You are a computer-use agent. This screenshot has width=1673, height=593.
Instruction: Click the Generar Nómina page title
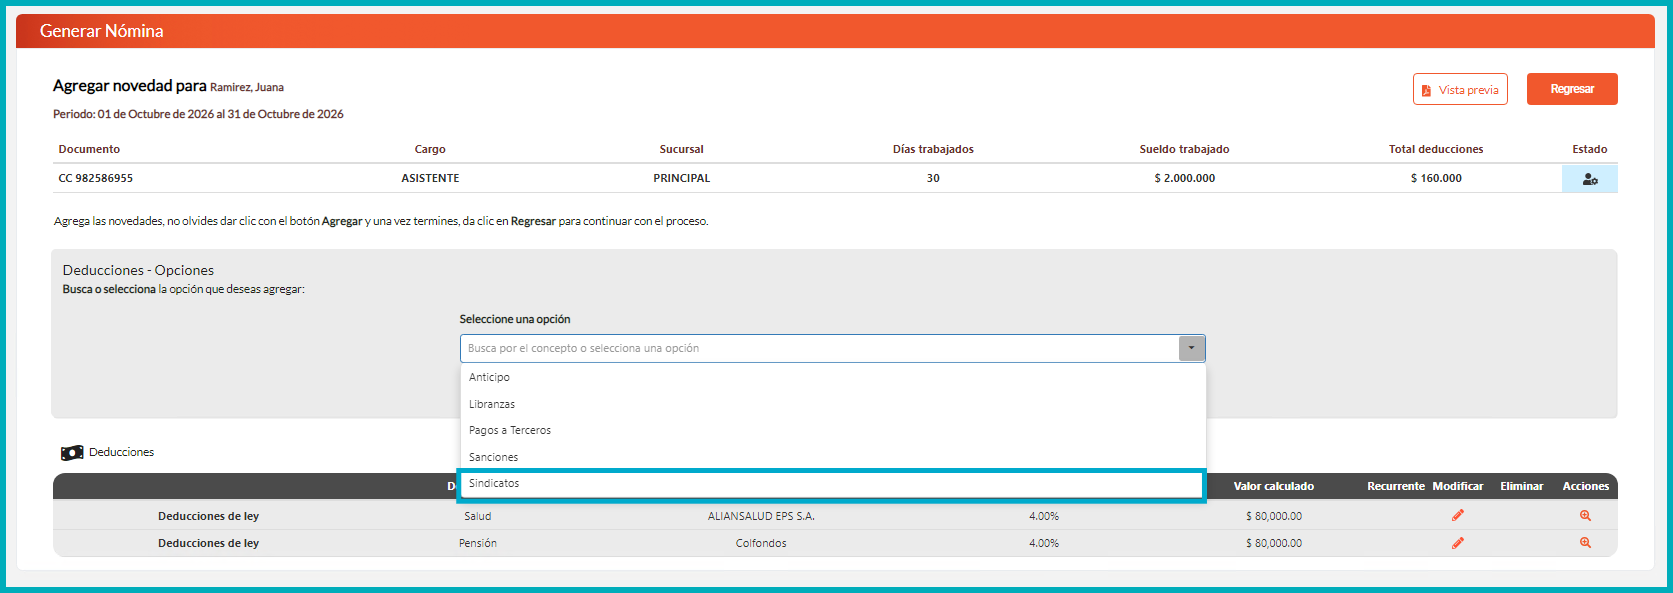(102, 31)
